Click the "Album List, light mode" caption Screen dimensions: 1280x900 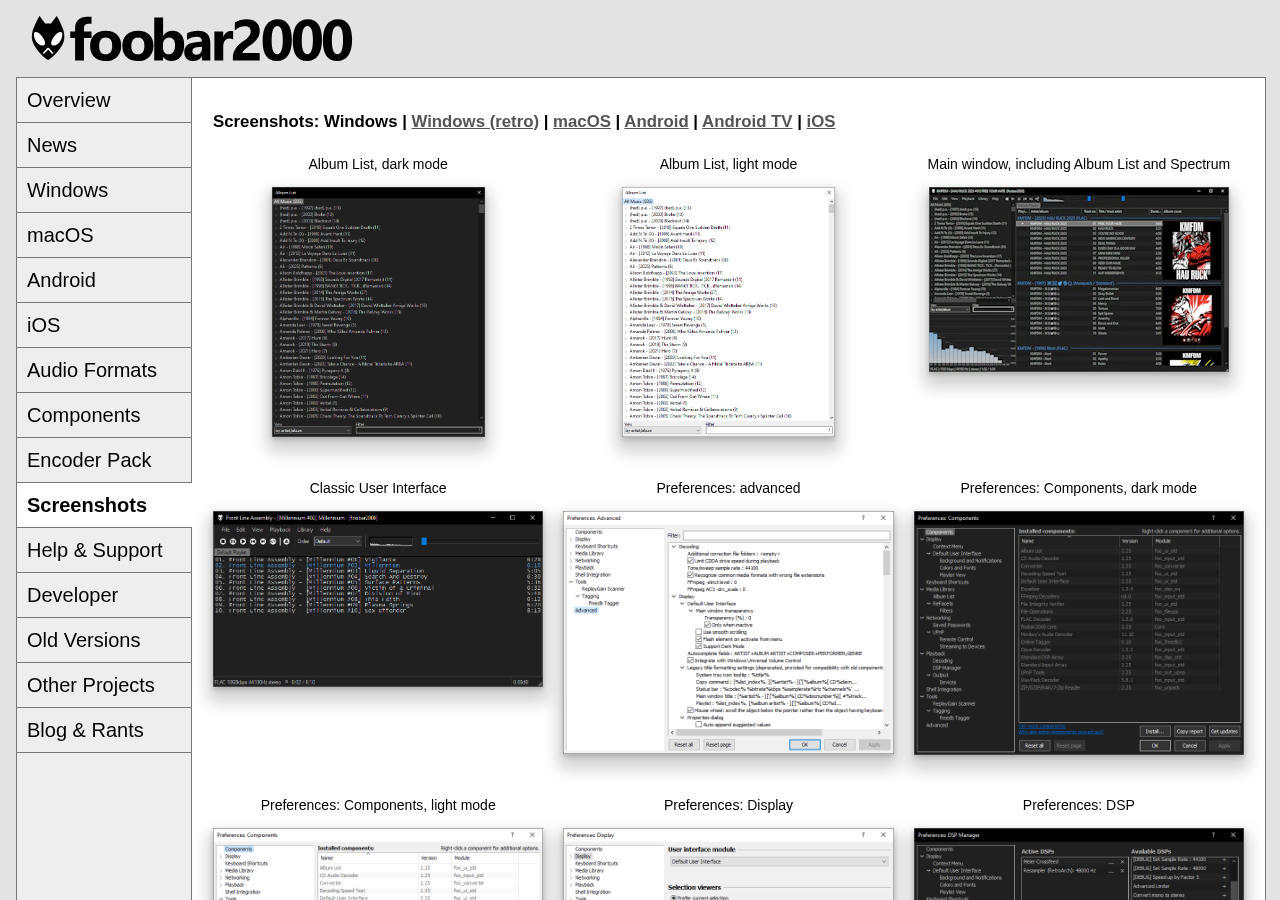(x=728, y=164)
